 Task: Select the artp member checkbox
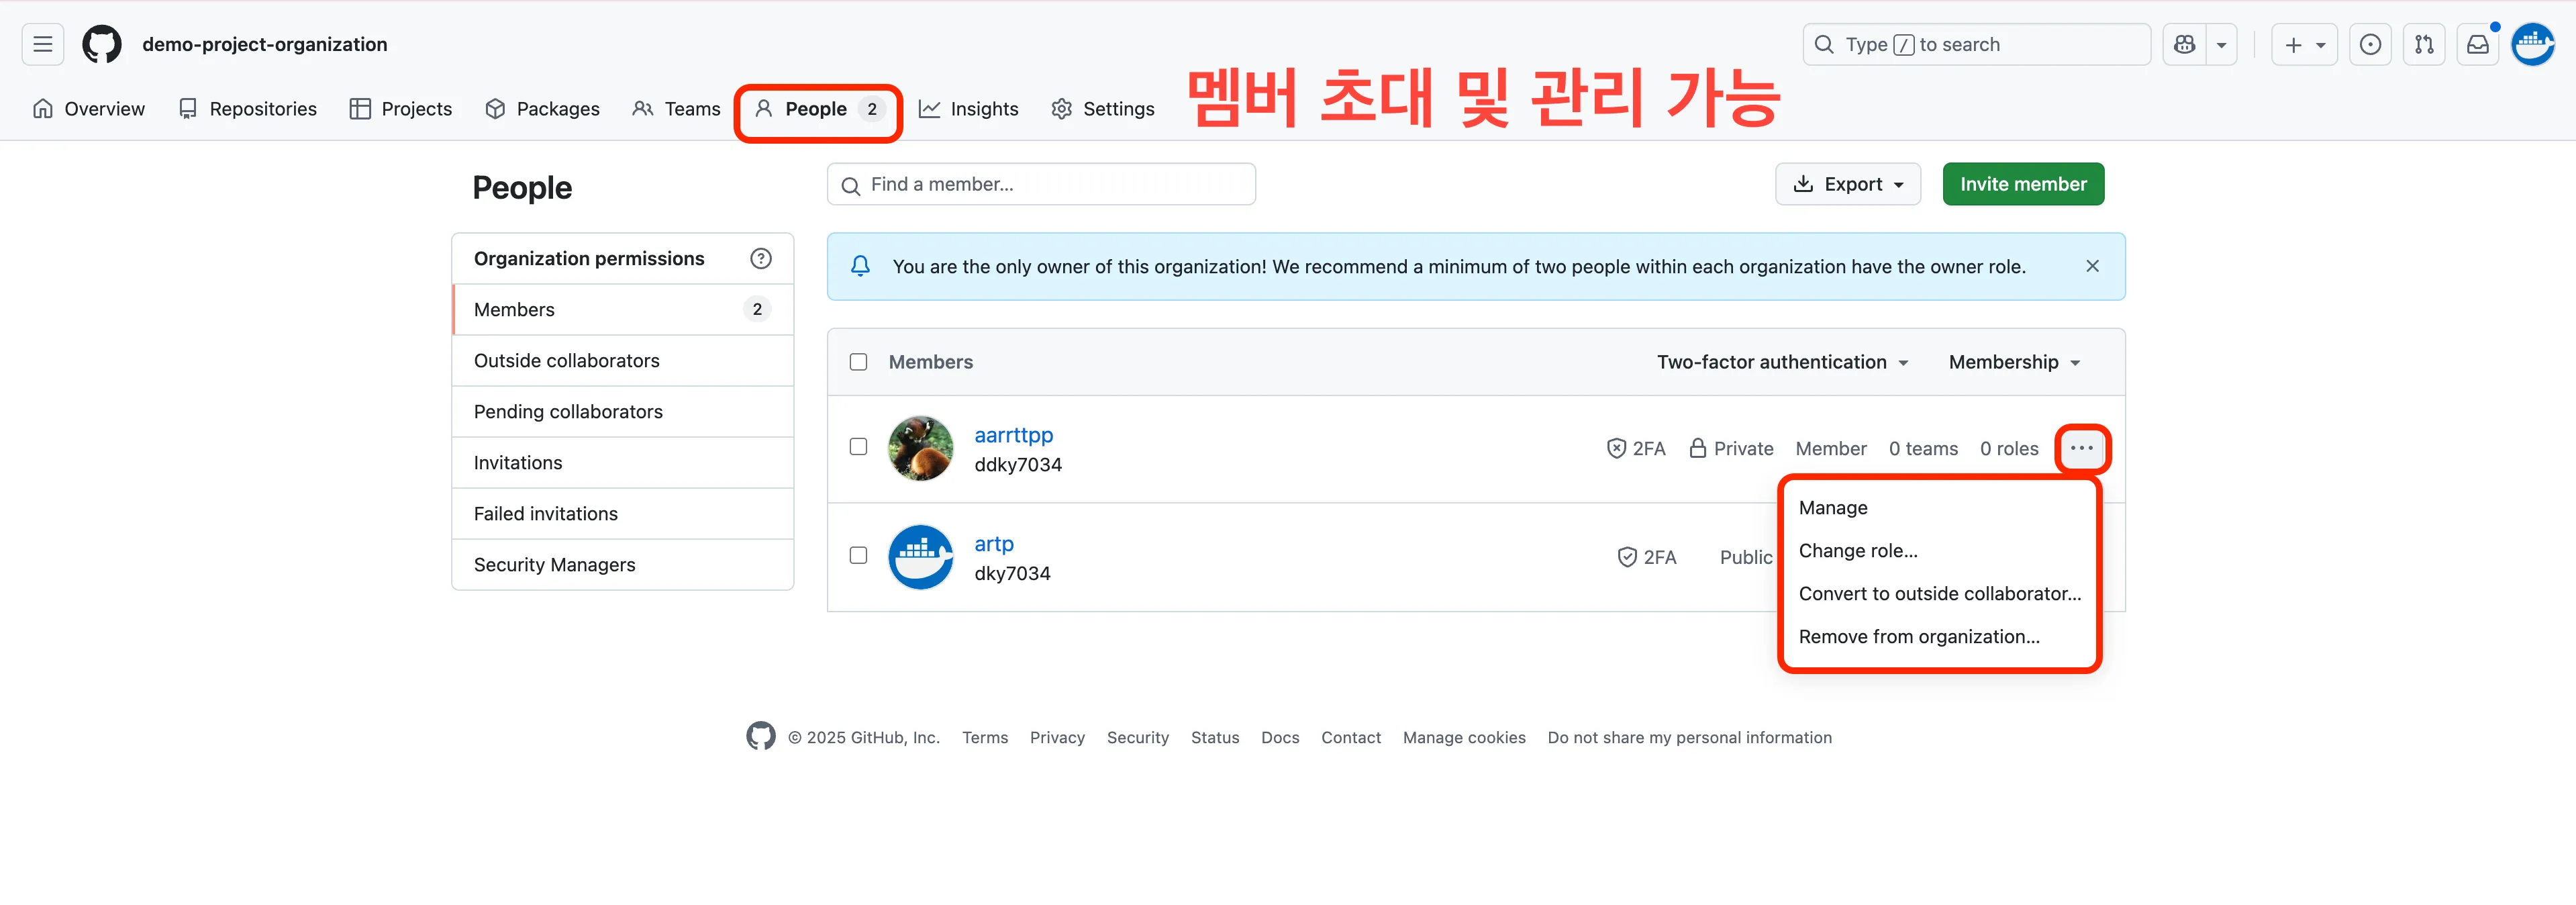[858, 555]
